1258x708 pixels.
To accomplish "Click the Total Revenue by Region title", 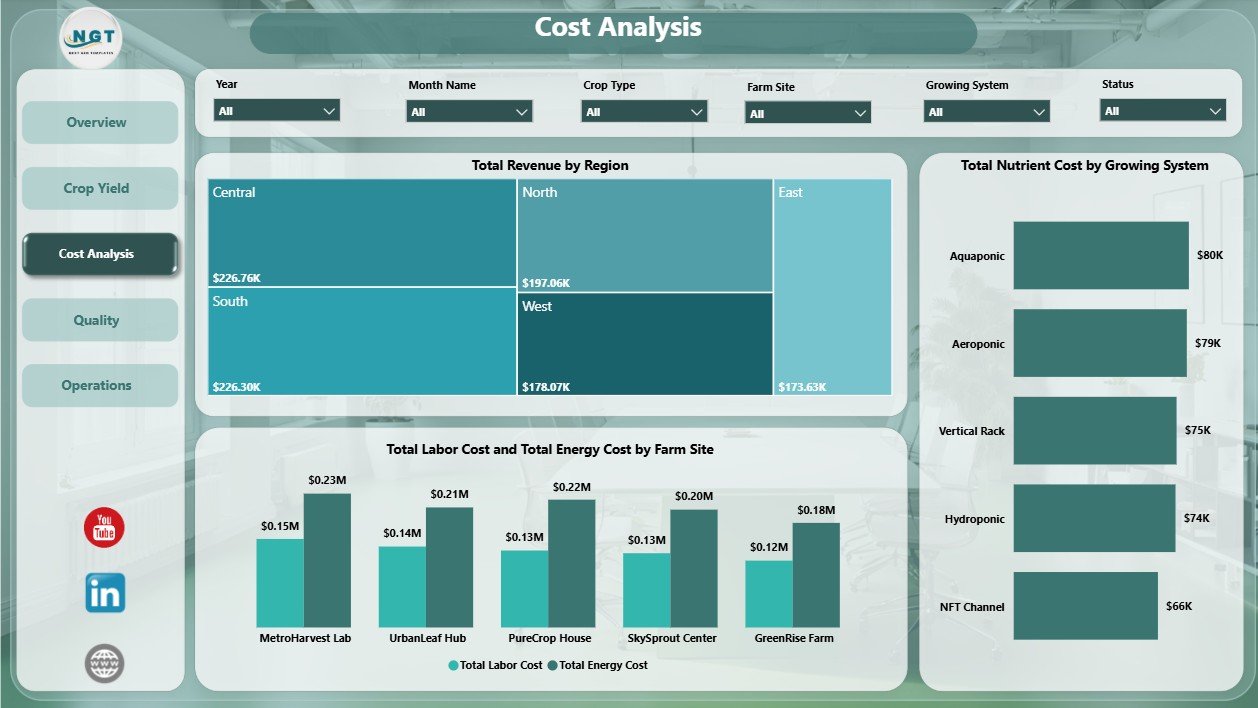I will pos(550,166).
